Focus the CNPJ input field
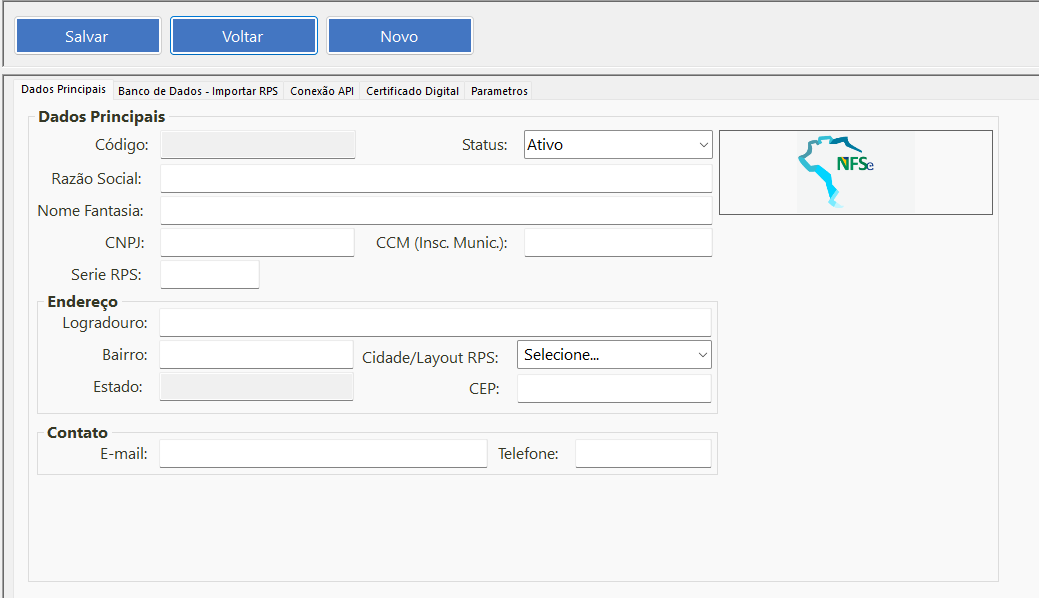Screen dimensions: 1039x598 tap(257, 243)
